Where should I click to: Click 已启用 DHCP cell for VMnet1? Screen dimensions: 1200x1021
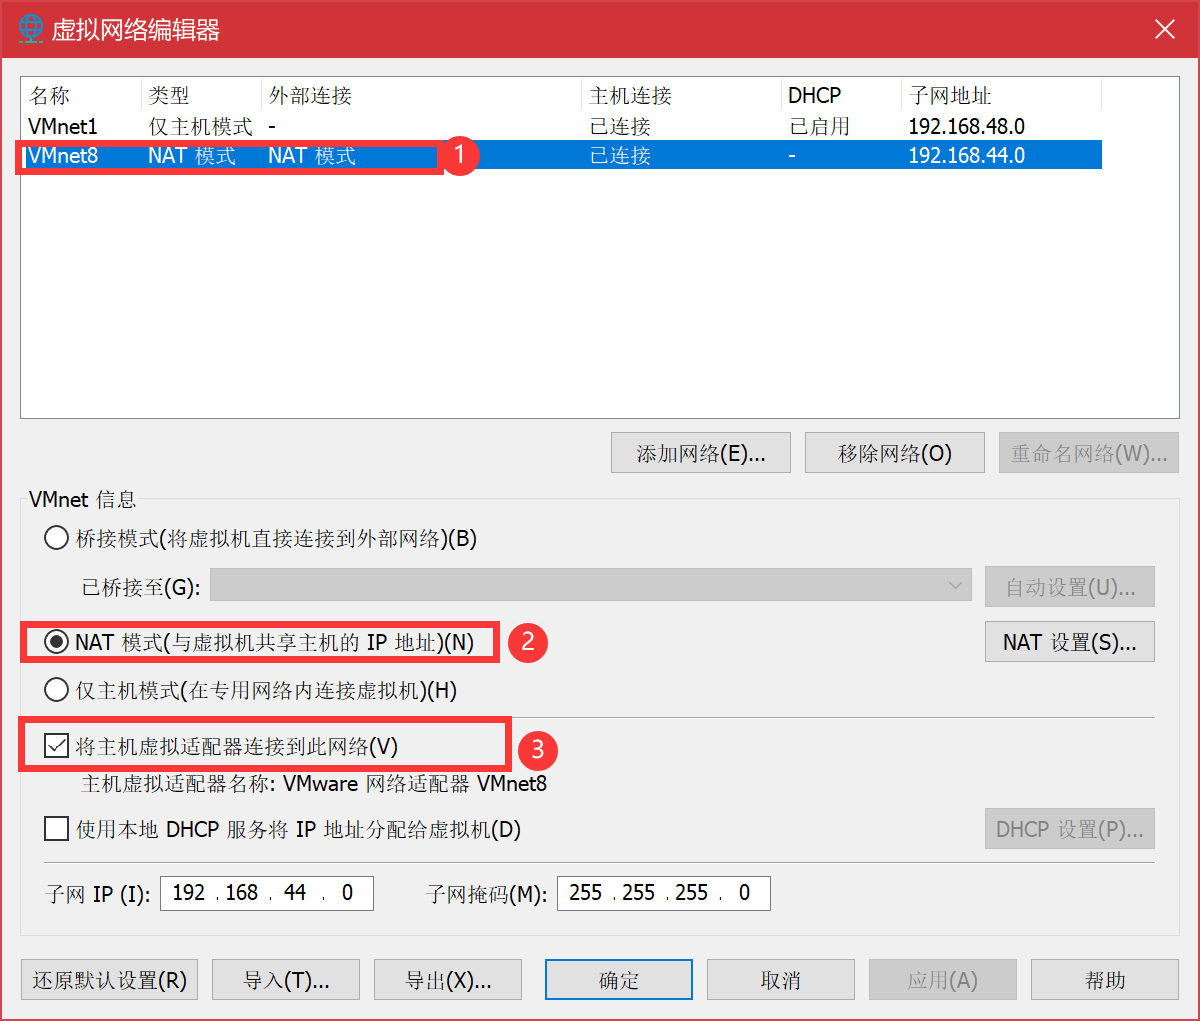click(819, 126)
